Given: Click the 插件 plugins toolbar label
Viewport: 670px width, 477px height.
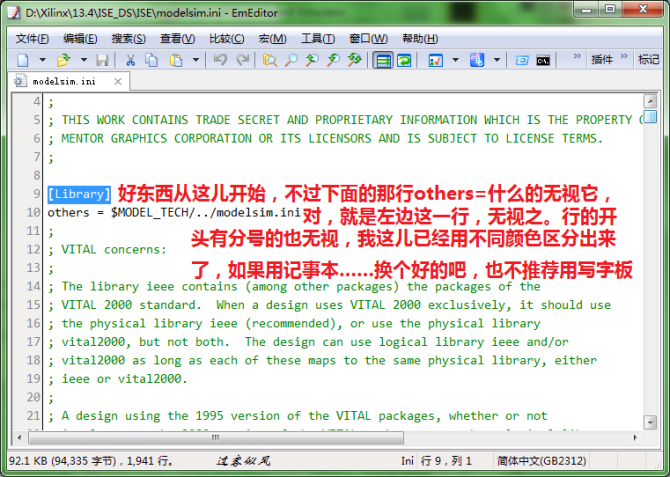Looking at the screenshot, I should tap(602, 59).
